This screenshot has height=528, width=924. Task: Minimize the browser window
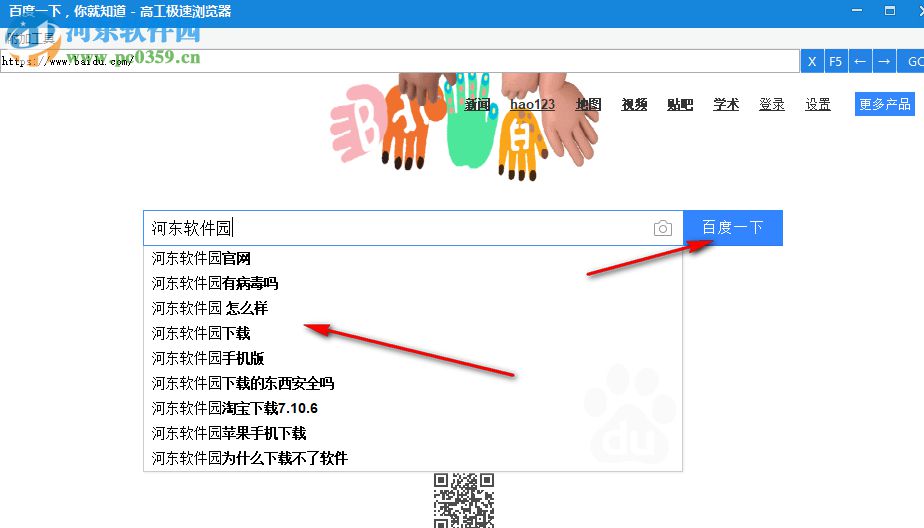[x=857, y=11]
